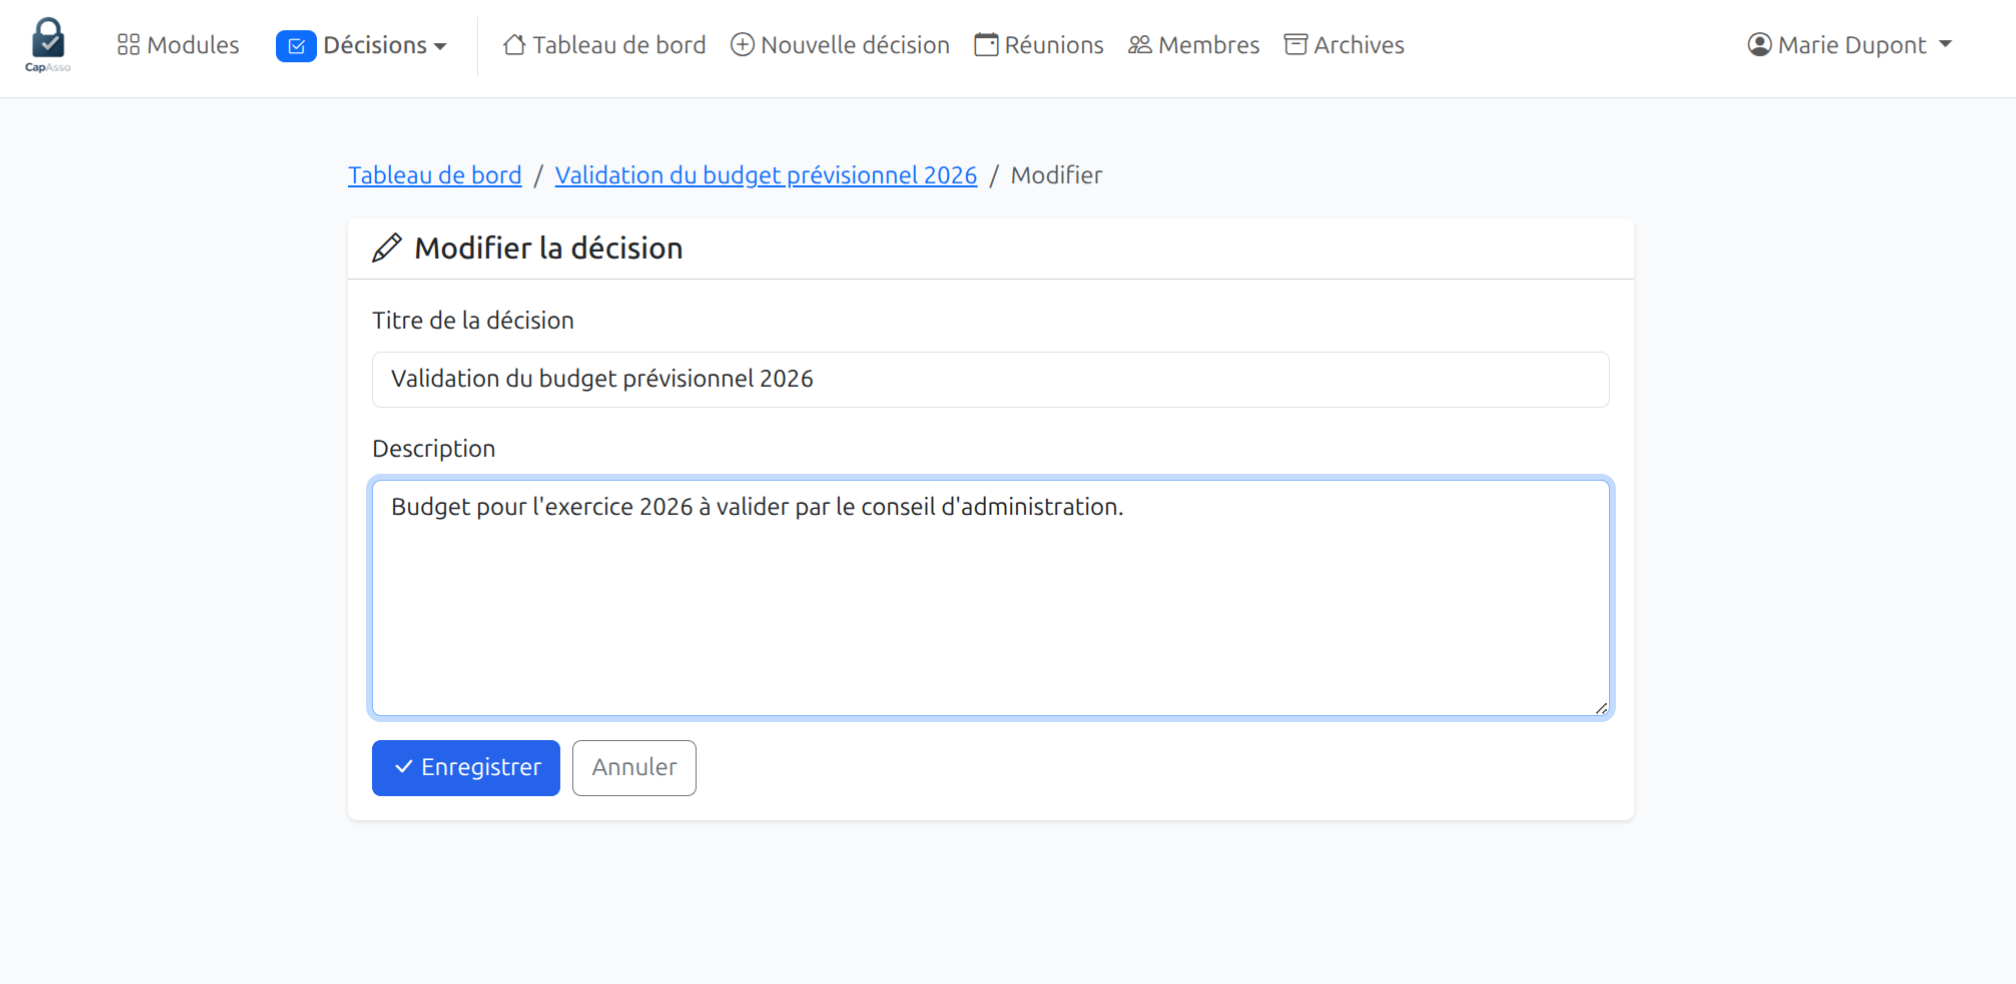Open the Réunions menu item
Screen dimensions: 2016x984
tap(1053, 45)
